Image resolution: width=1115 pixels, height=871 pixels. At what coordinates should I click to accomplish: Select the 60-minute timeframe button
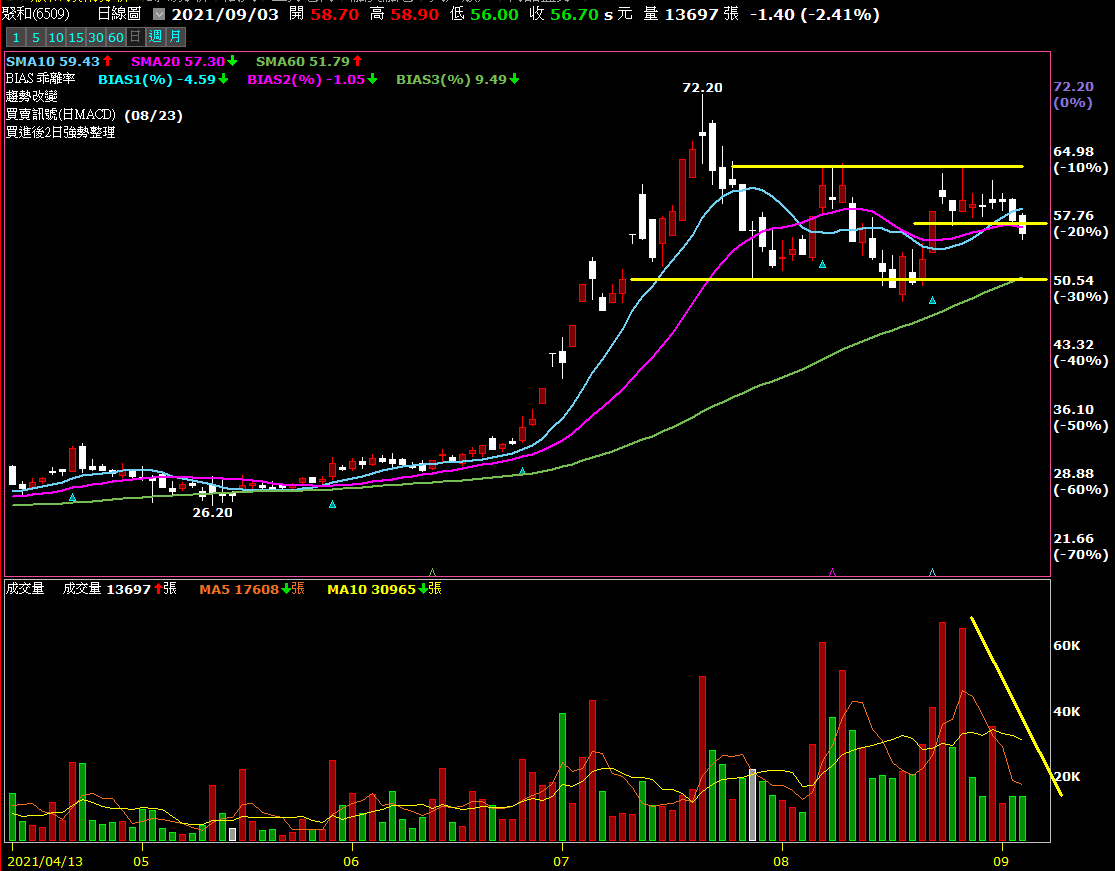(x=115, y=37)
